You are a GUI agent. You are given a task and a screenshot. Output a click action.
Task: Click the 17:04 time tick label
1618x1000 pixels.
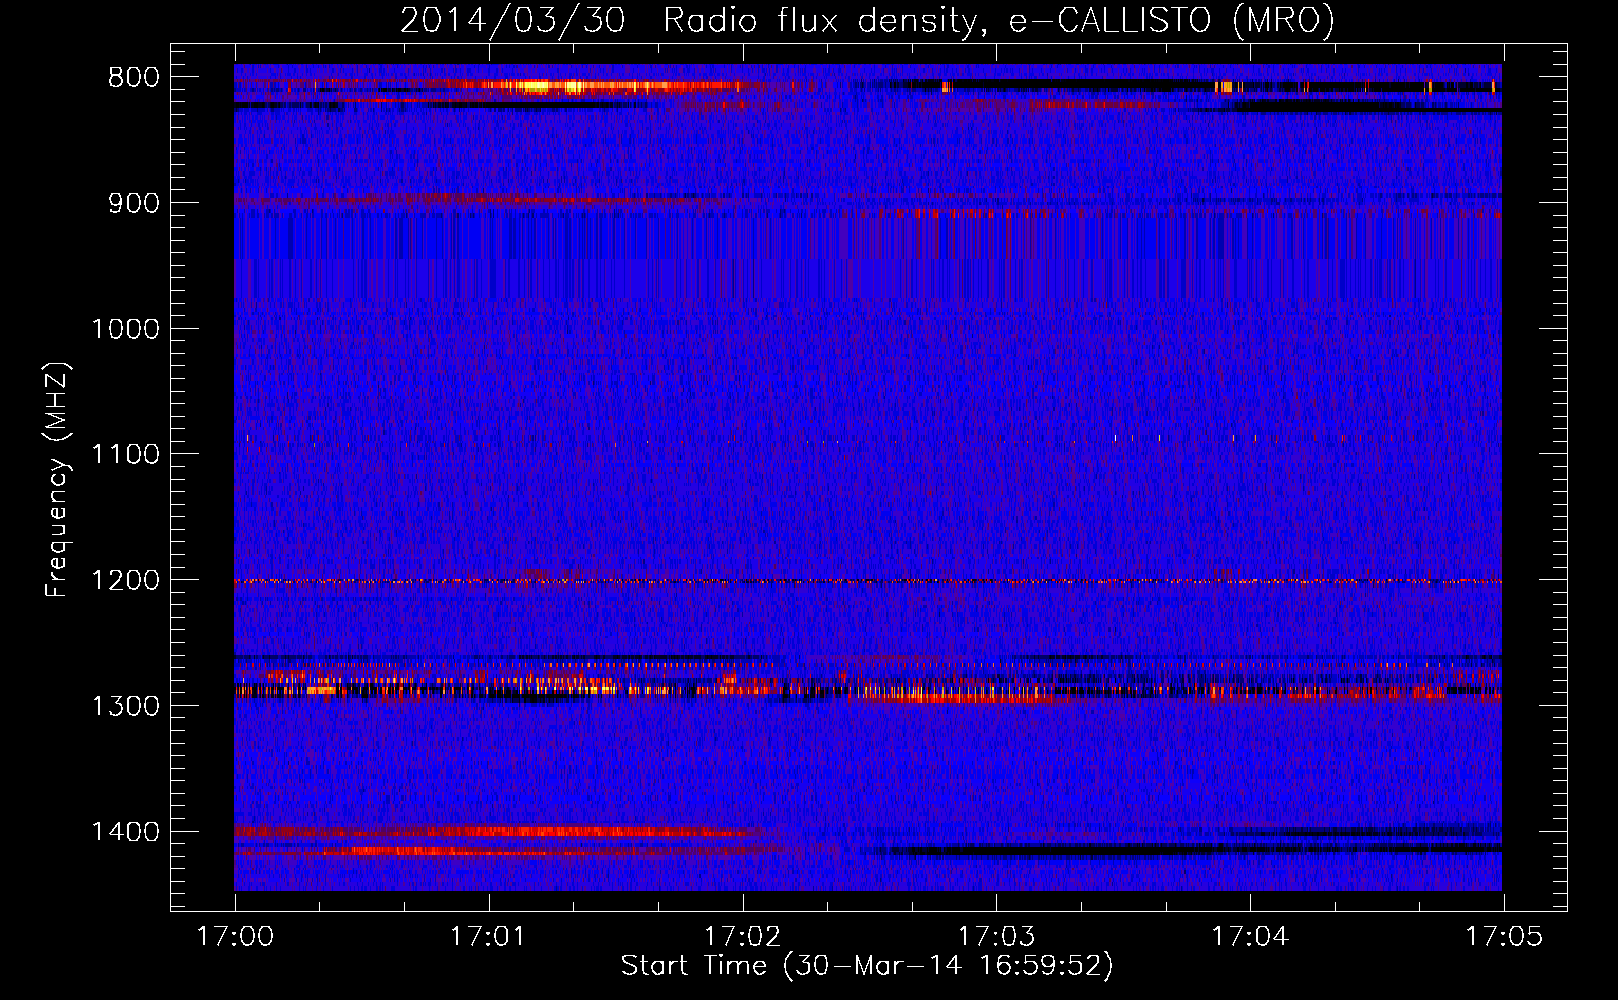coord(1250,937)
